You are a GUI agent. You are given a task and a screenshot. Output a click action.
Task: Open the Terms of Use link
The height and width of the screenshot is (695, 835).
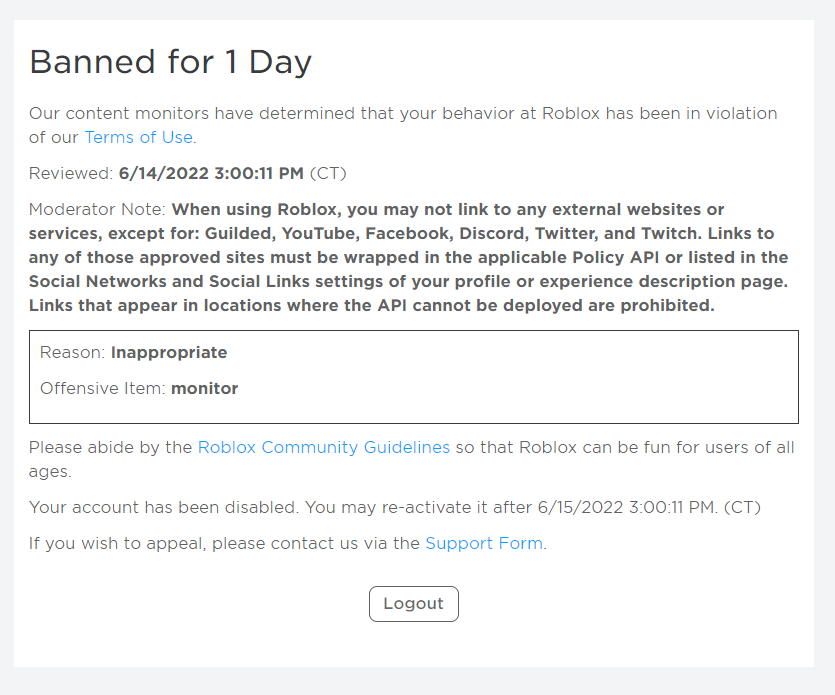(138, 137)
